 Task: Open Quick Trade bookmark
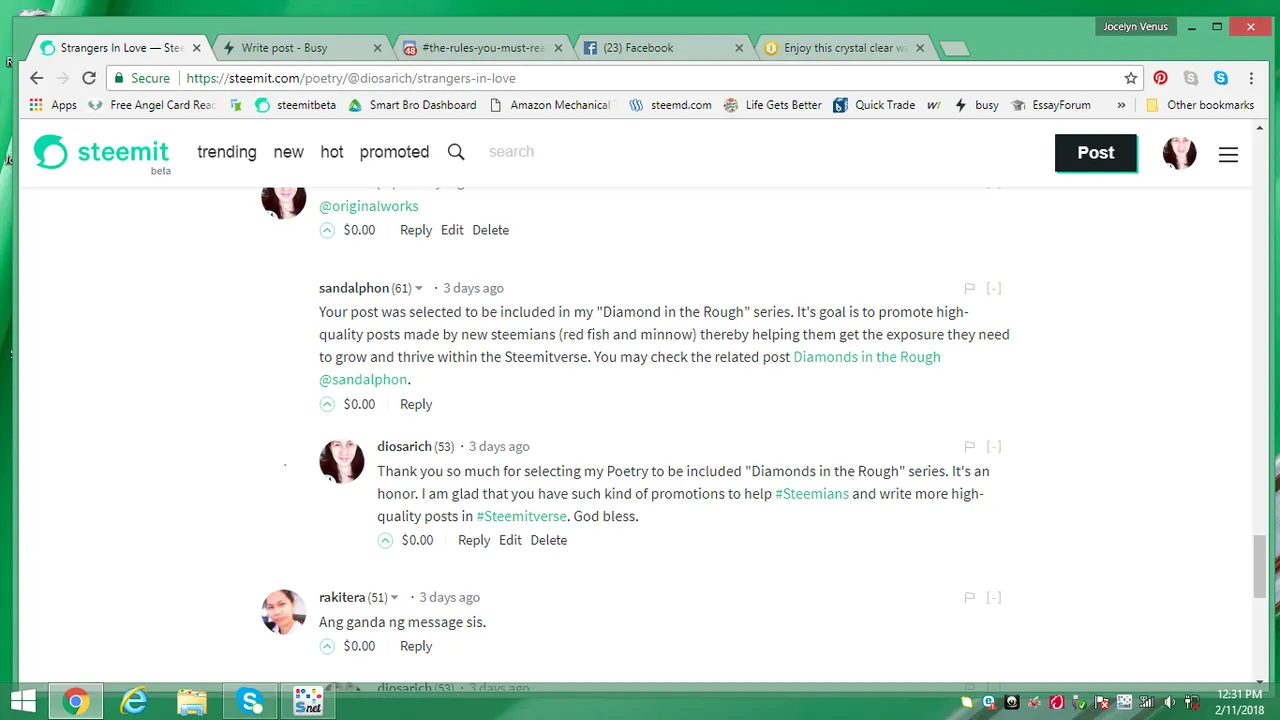point(874,104)
